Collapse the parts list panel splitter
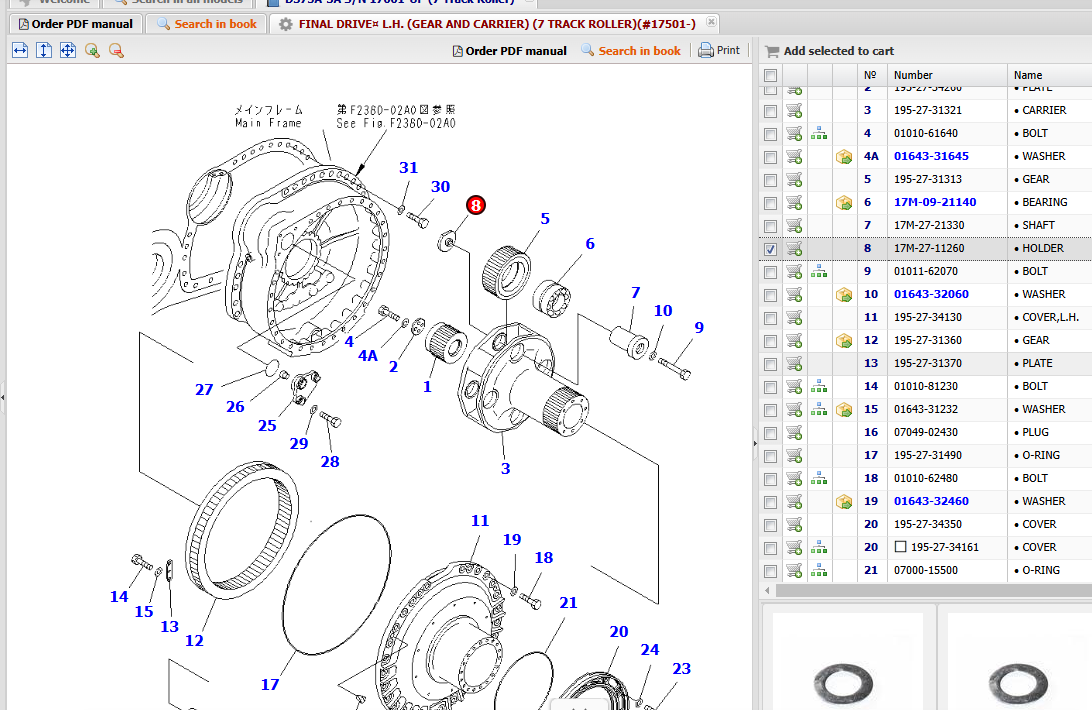1092x710 pixels. [x=755, y=442]
